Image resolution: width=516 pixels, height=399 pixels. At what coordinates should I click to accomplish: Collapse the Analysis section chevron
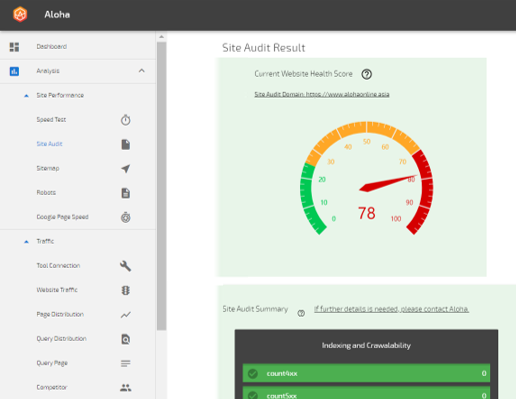point(142,71)
